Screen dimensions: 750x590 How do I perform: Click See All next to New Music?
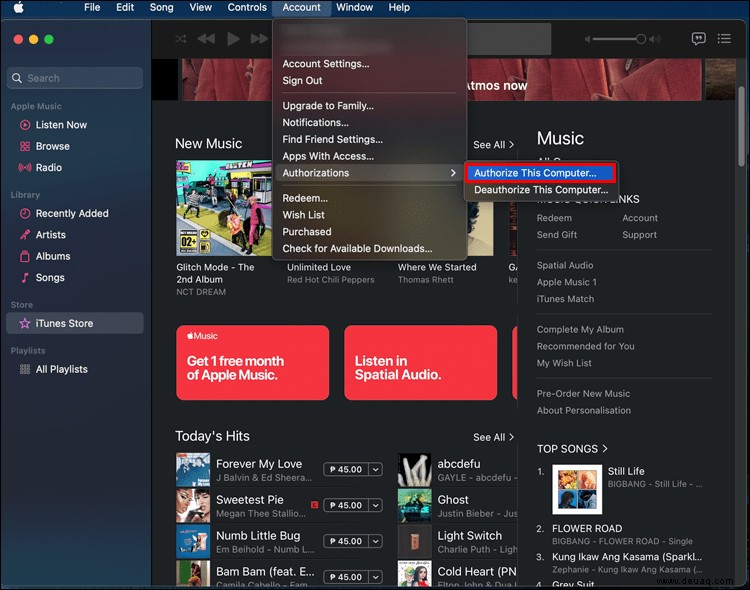point(493,145)
